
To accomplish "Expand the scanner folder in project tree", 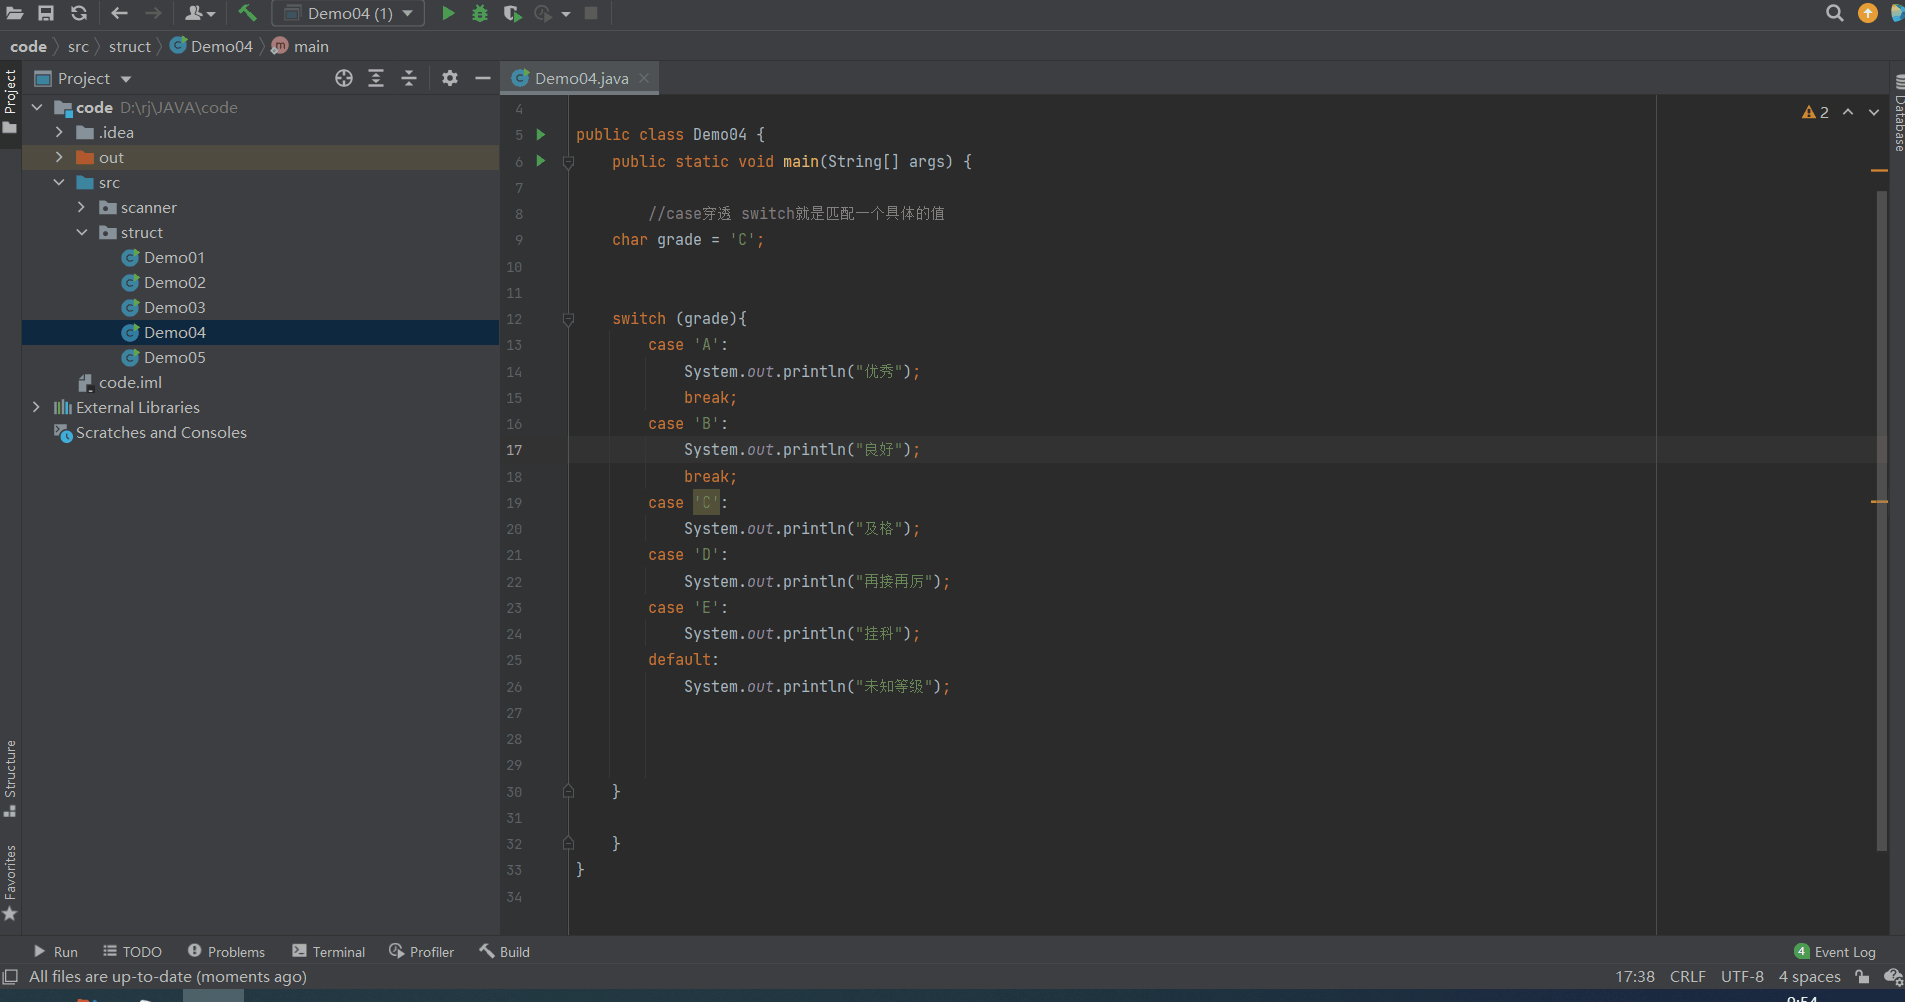I will click(82, 207).
